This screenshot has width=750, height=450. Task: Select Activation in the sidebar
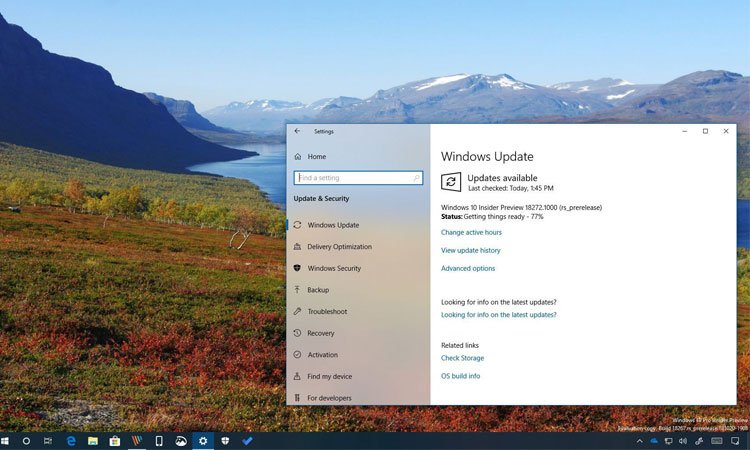tap(322, 355)
